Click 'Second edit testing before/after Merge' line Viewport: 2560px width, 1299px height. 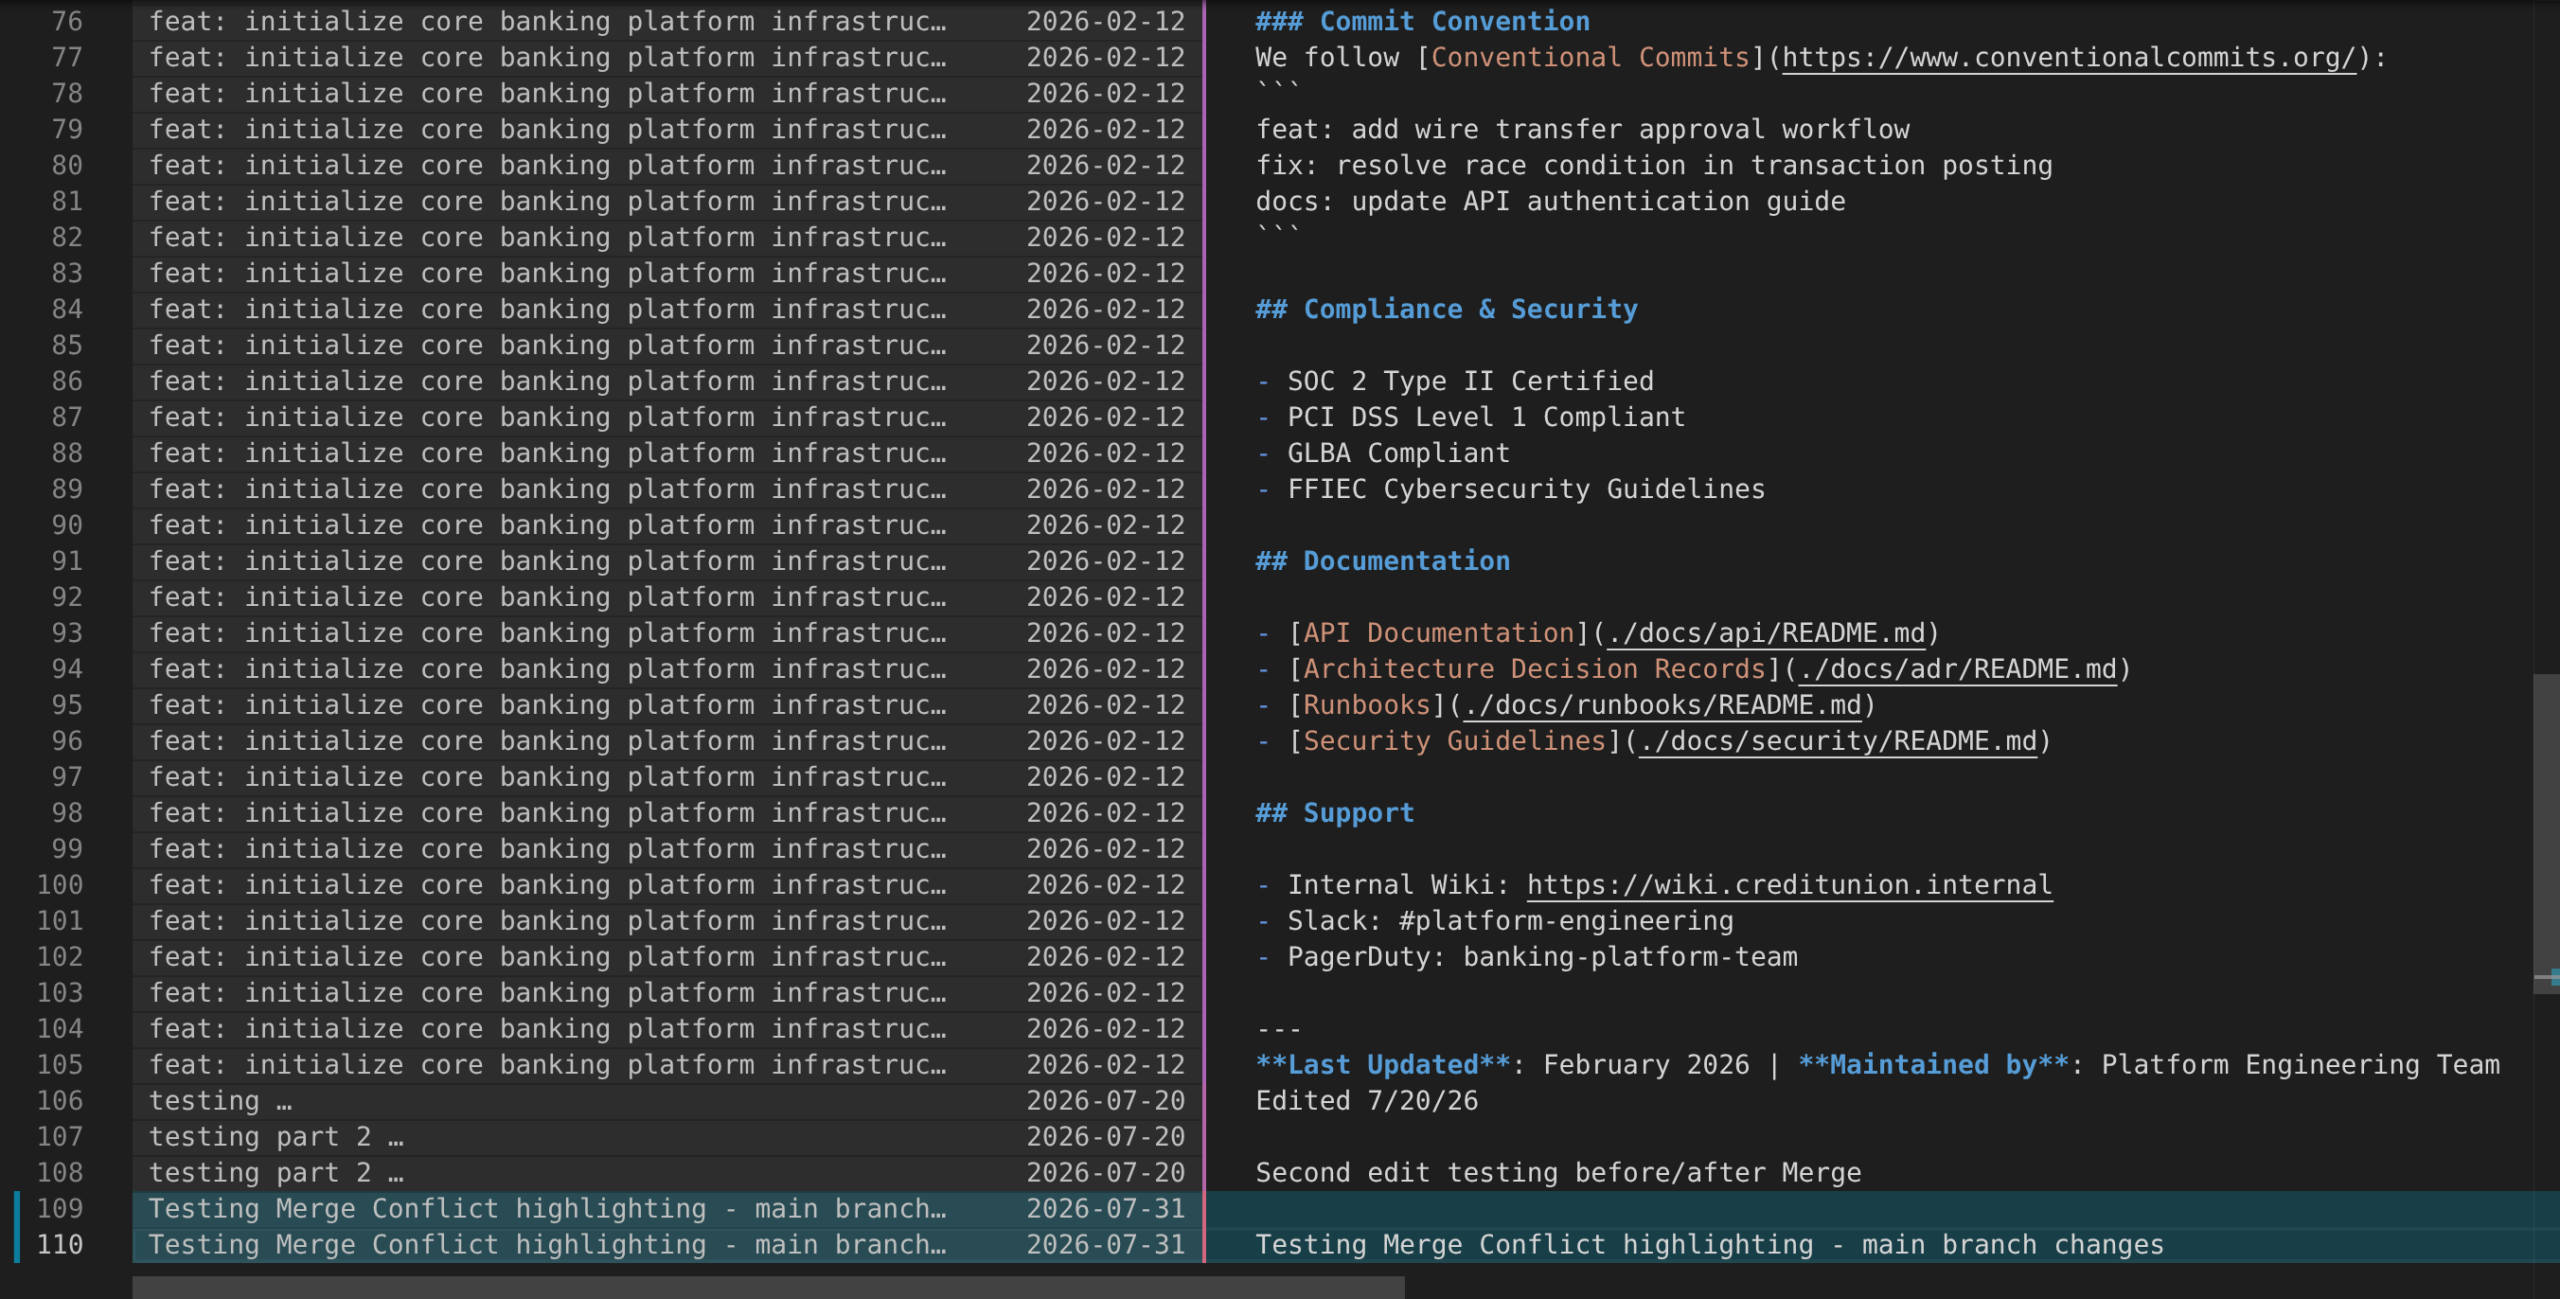pos(1558,1174)
